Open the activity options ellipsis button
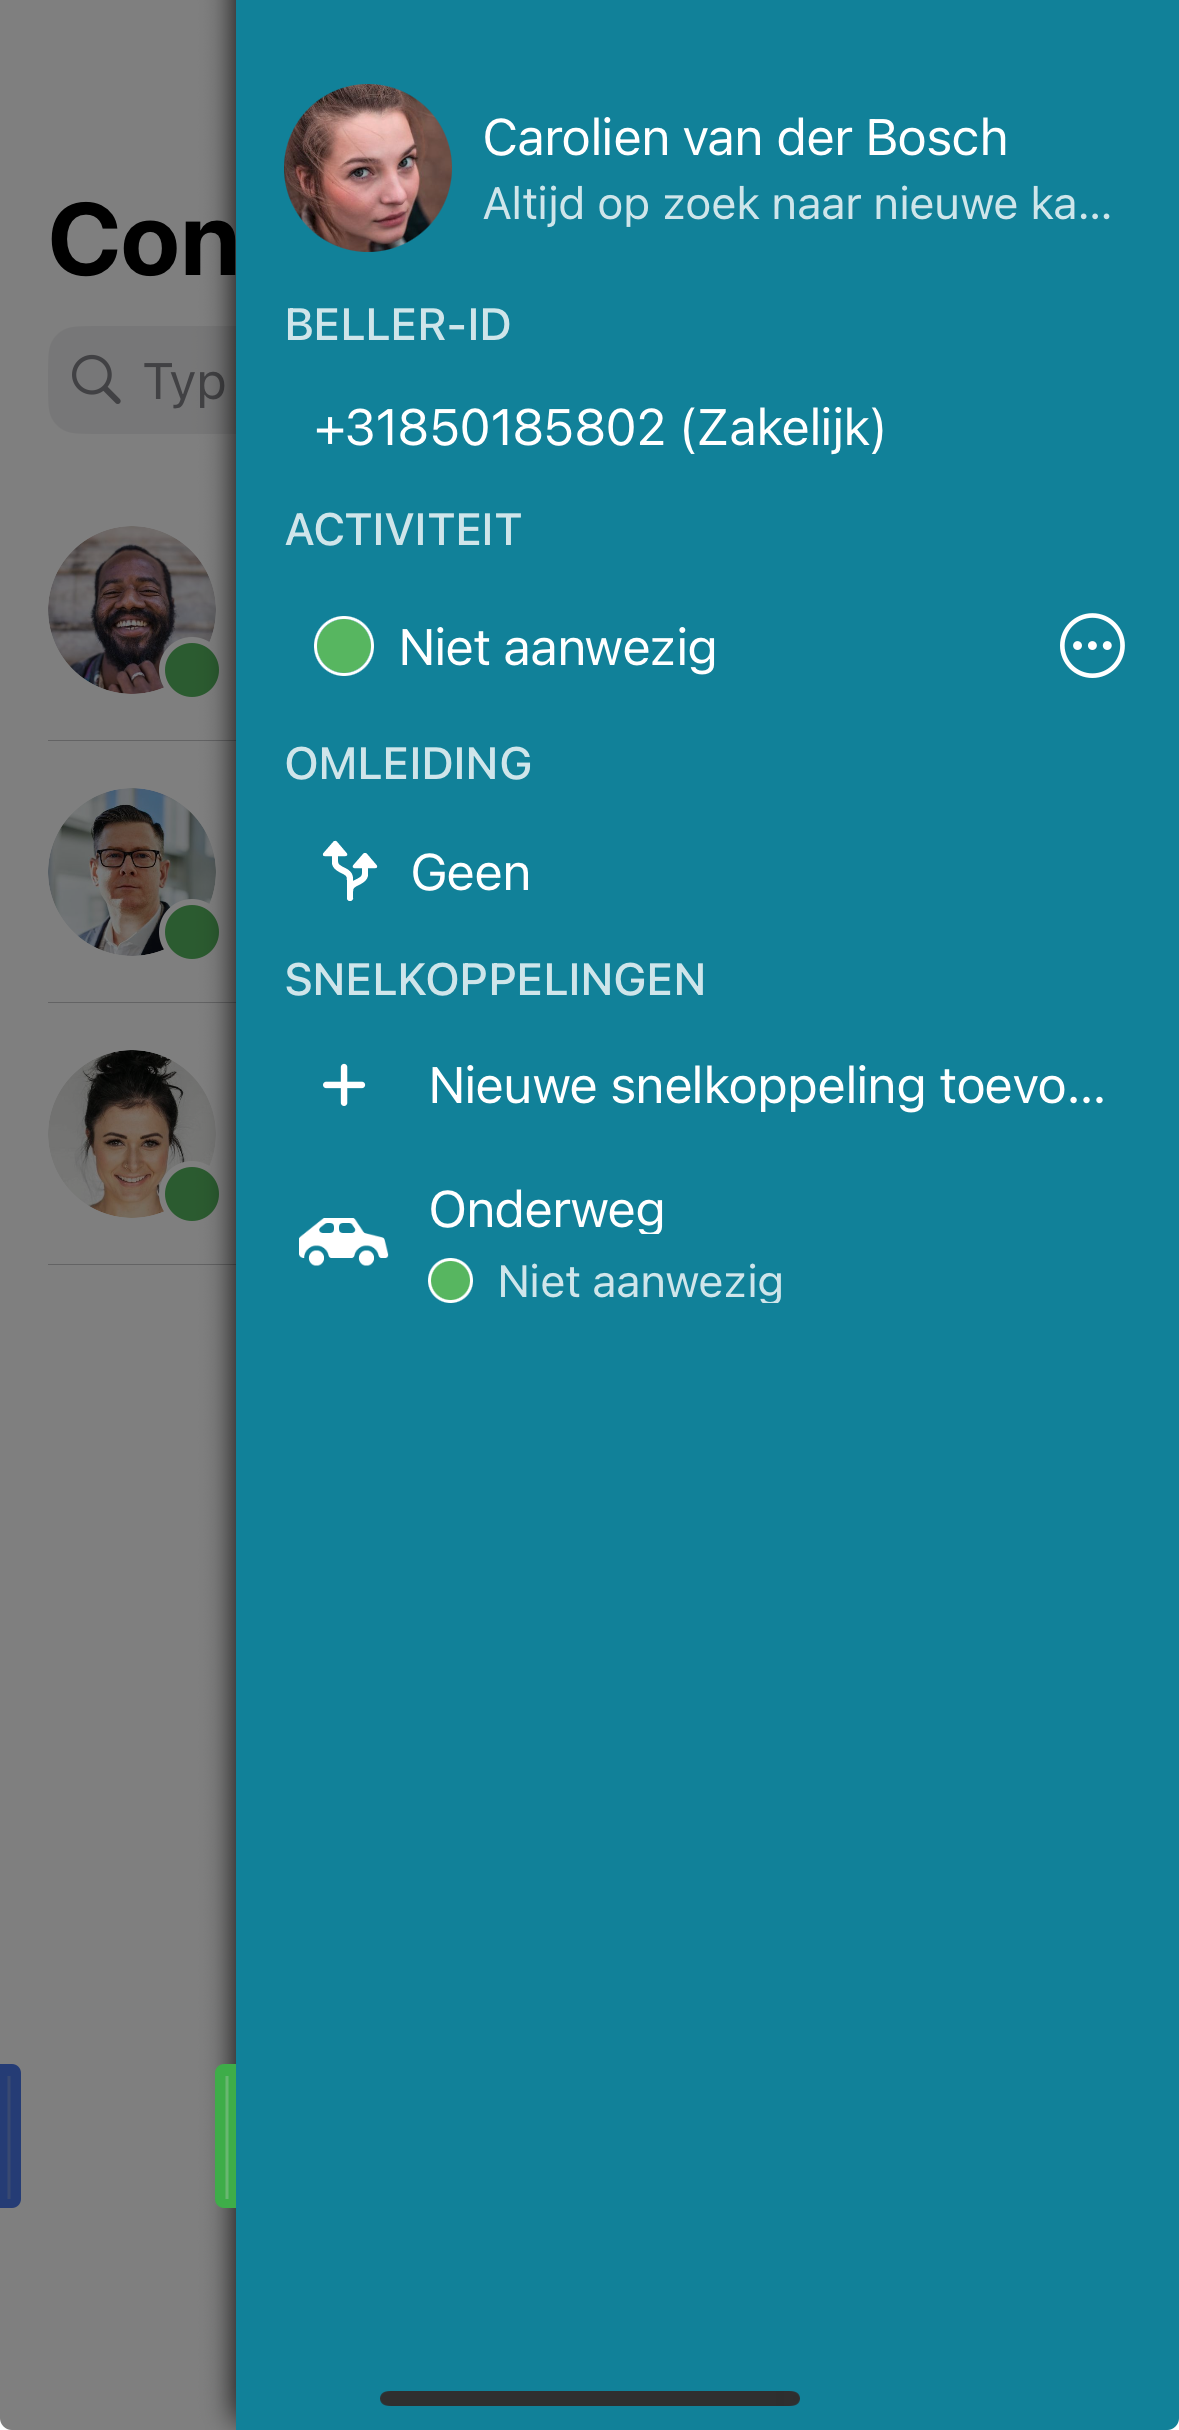 tap(1092, 646)
